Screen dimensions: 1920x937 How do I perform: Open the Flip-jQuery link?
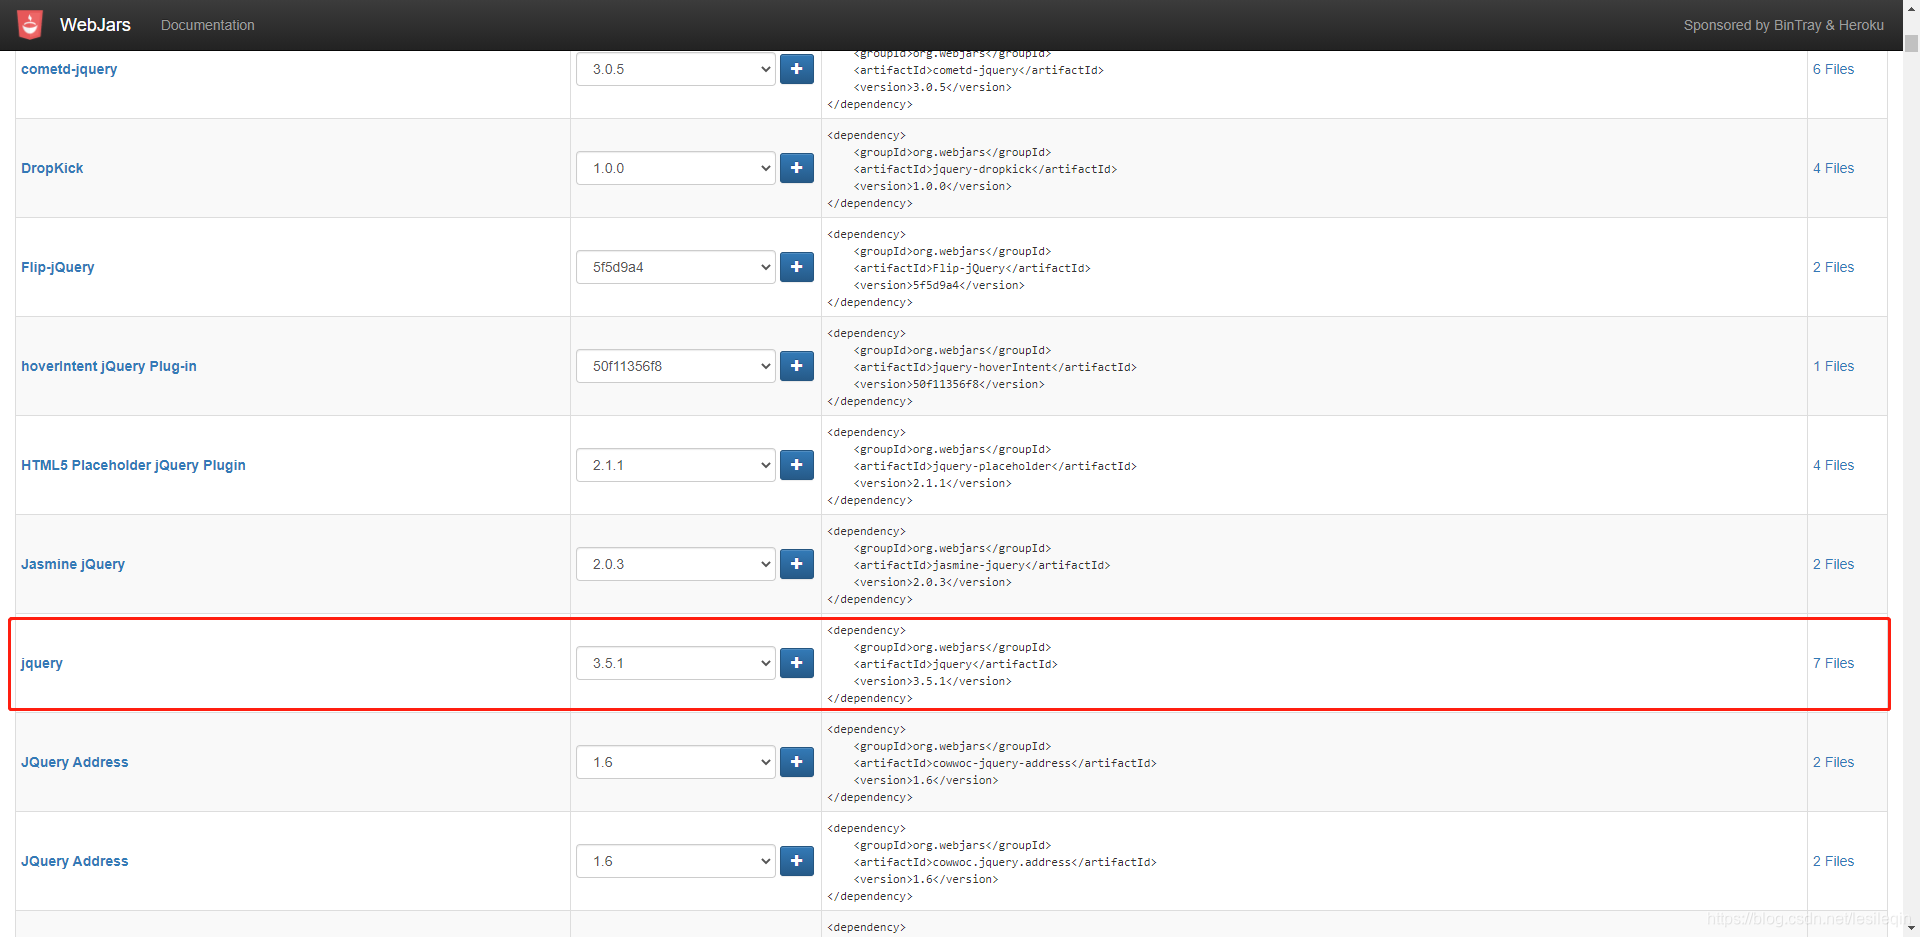click(x=58, y=267)
